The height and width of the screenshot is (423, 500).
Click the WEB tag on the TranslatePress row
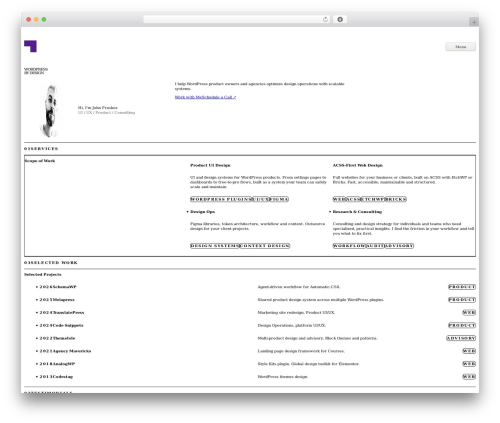[x=469, y=313]
